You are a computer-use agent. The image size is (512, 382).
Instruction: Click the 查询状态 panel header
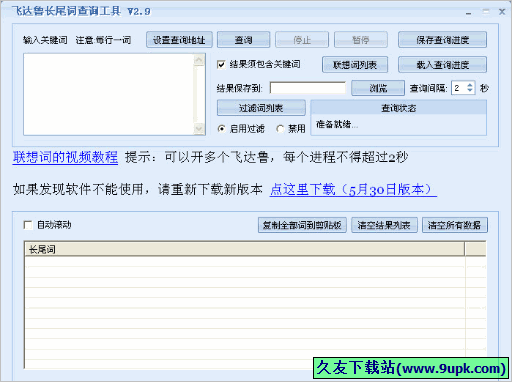398,108
